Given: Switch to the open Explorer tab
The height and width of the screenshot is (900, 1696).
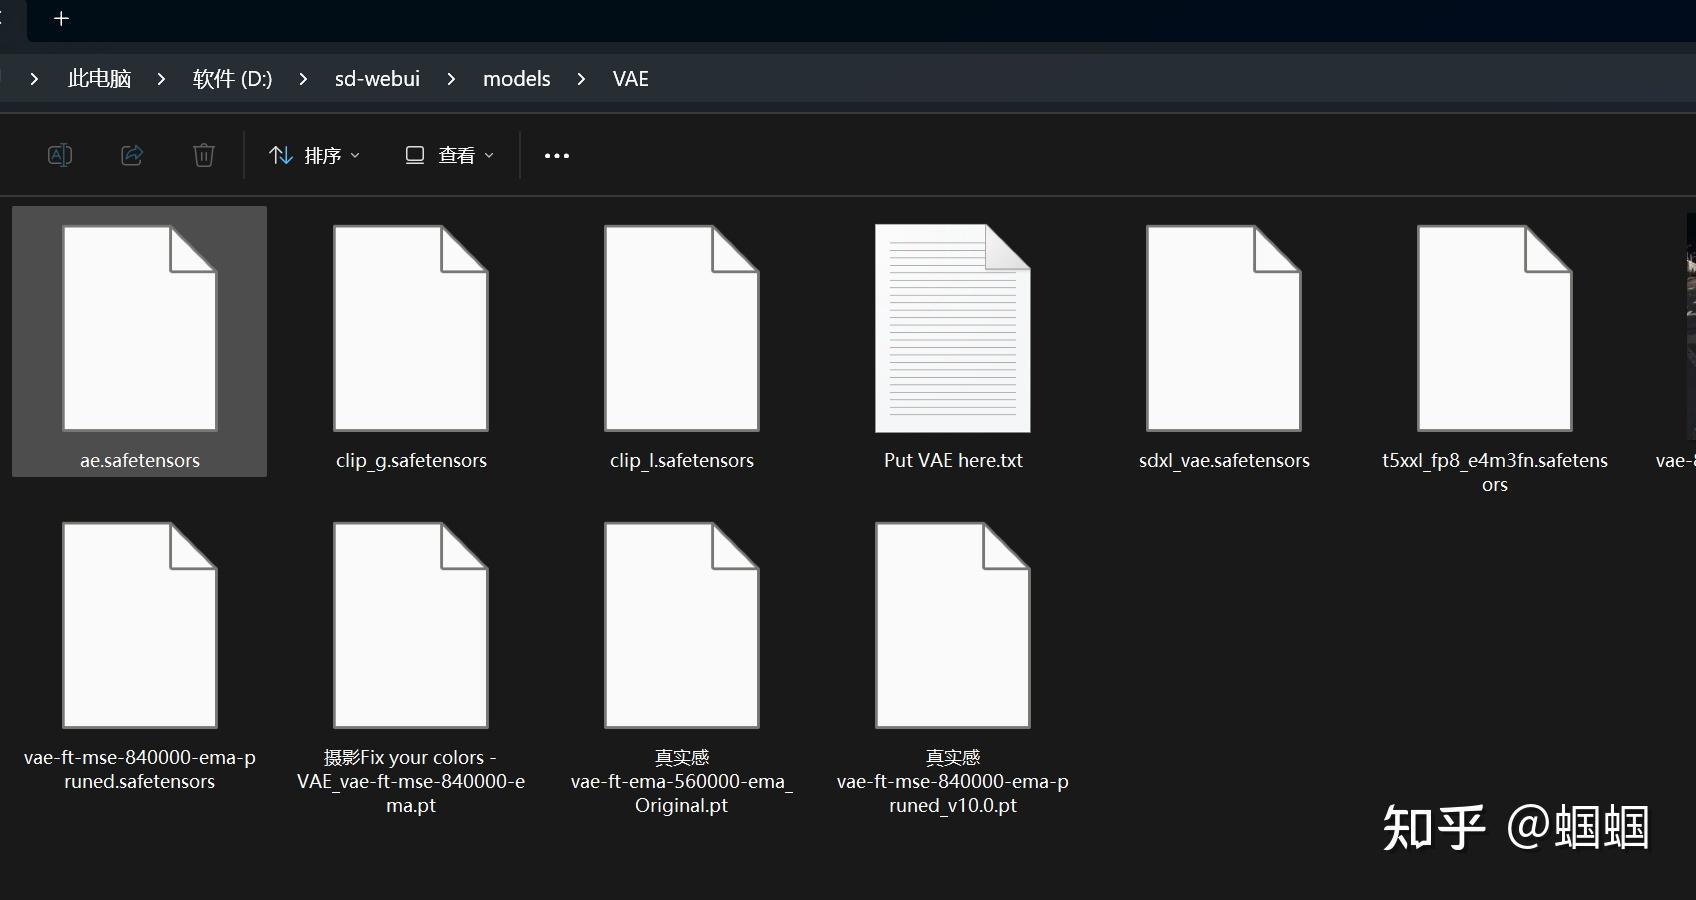Looking at the screenshot, I should point(8,18).
